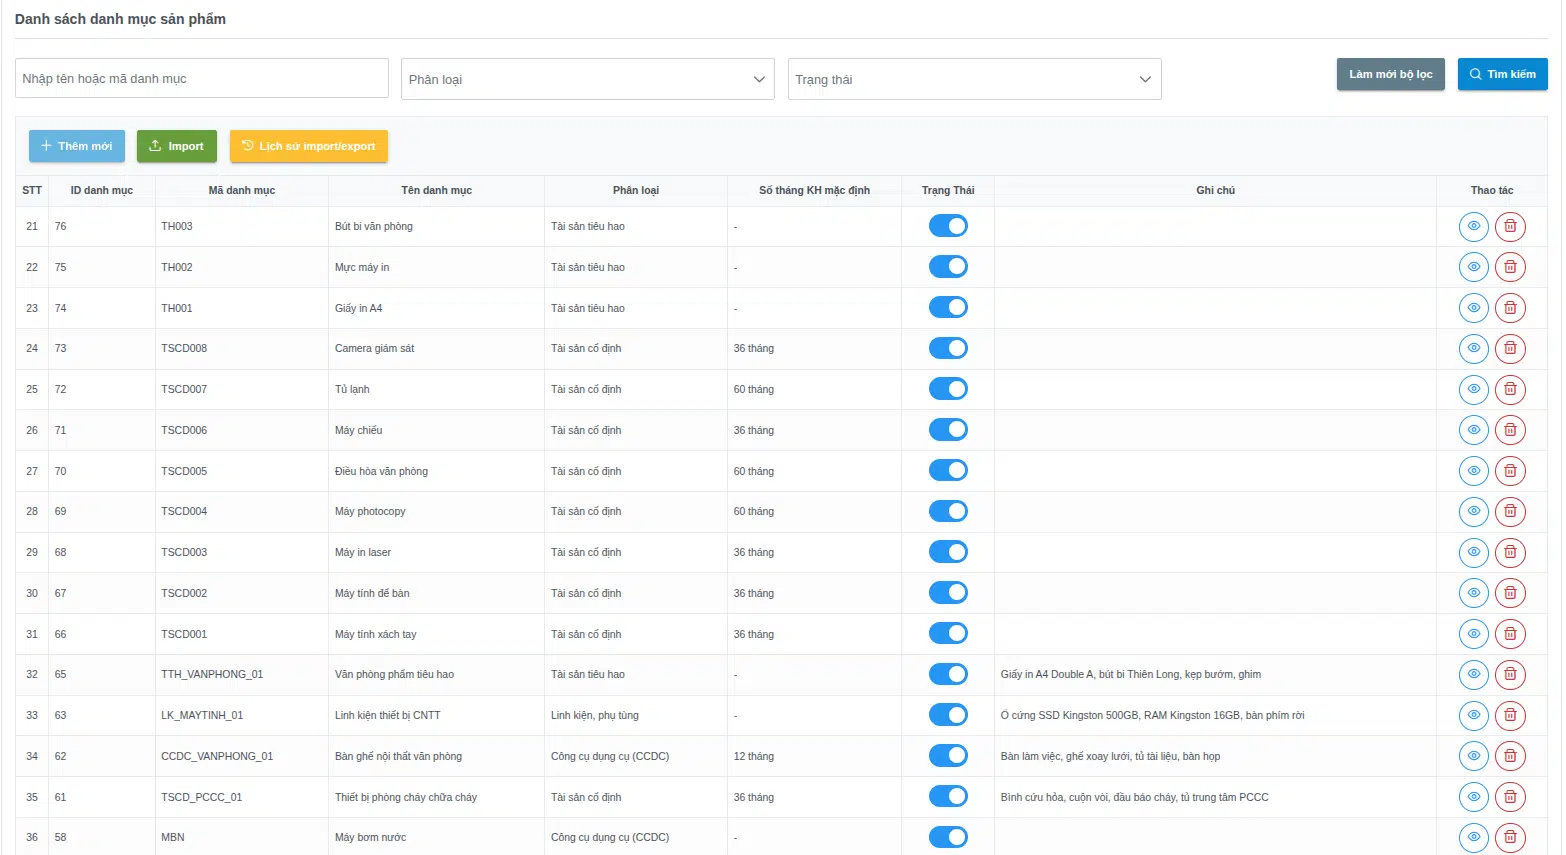Click the TSCD_PCCC_01 code cell
1566x855 pixels.
242,797
